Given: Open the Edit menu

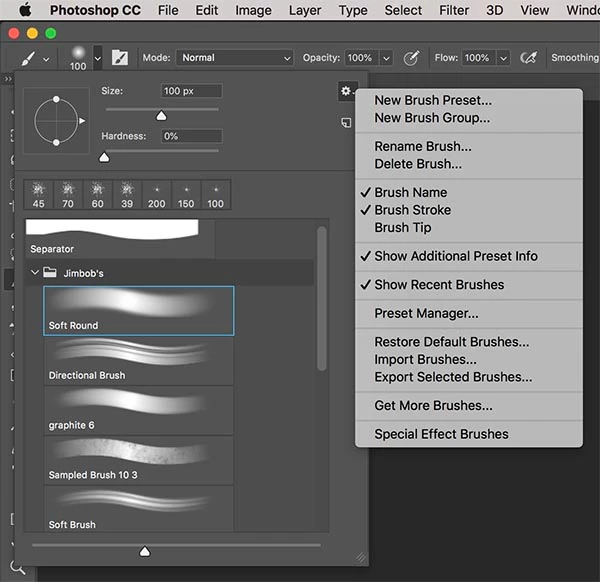Looking at the screenshot, I should pos(207,10).
